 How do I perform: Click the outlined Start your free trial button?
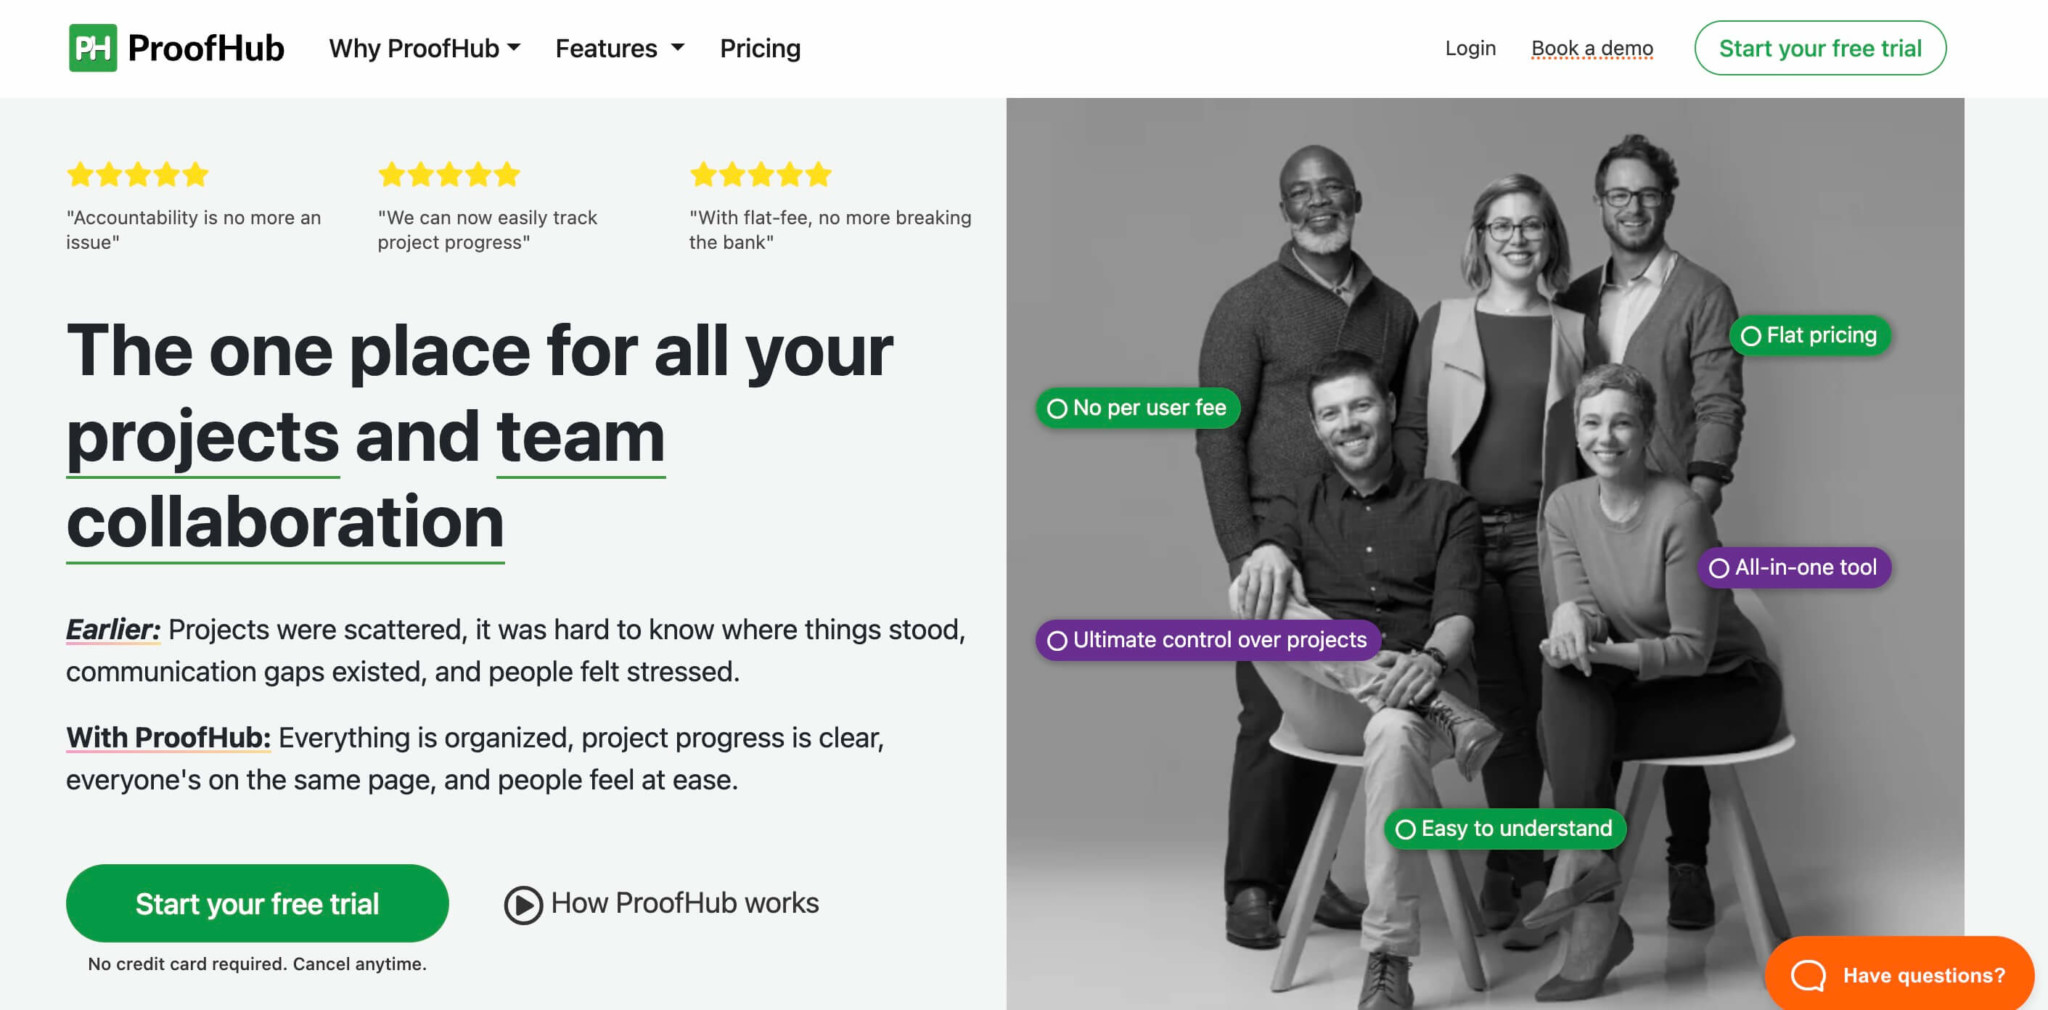click(x=1820, y=48)
